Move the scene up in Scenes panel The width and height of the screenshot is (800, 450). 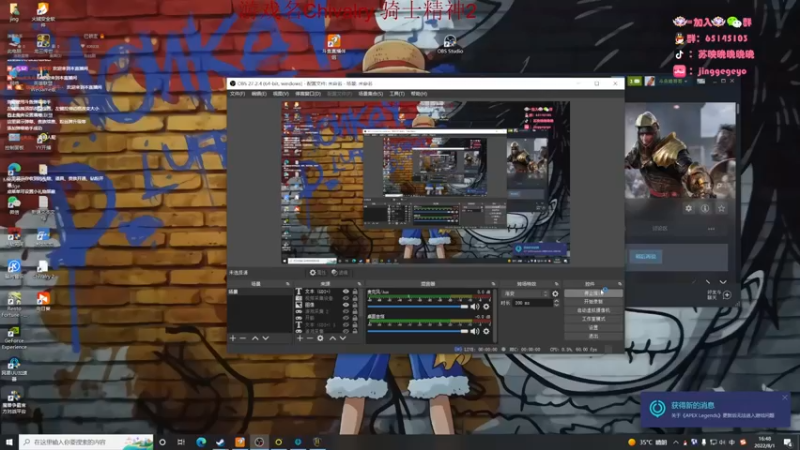coord(255,338)
